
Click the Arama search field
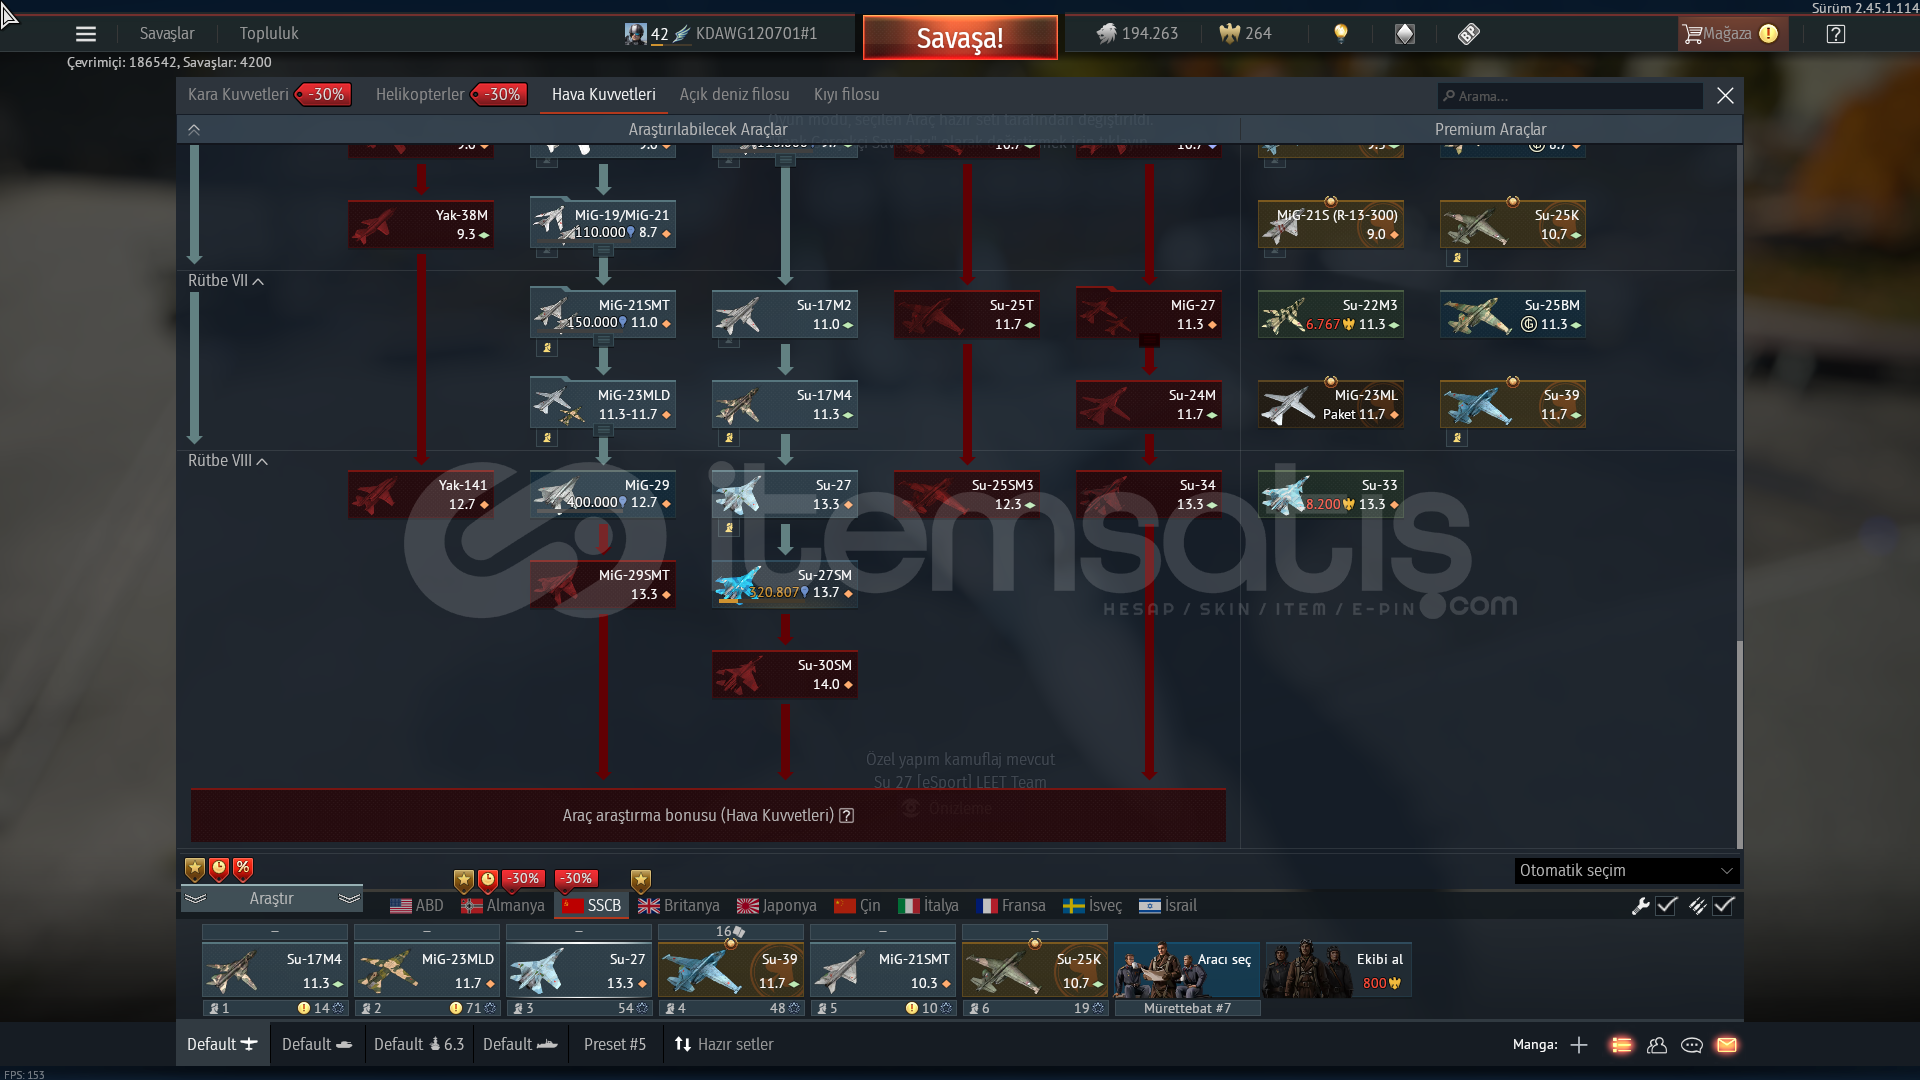click(x=1570, y=96)
